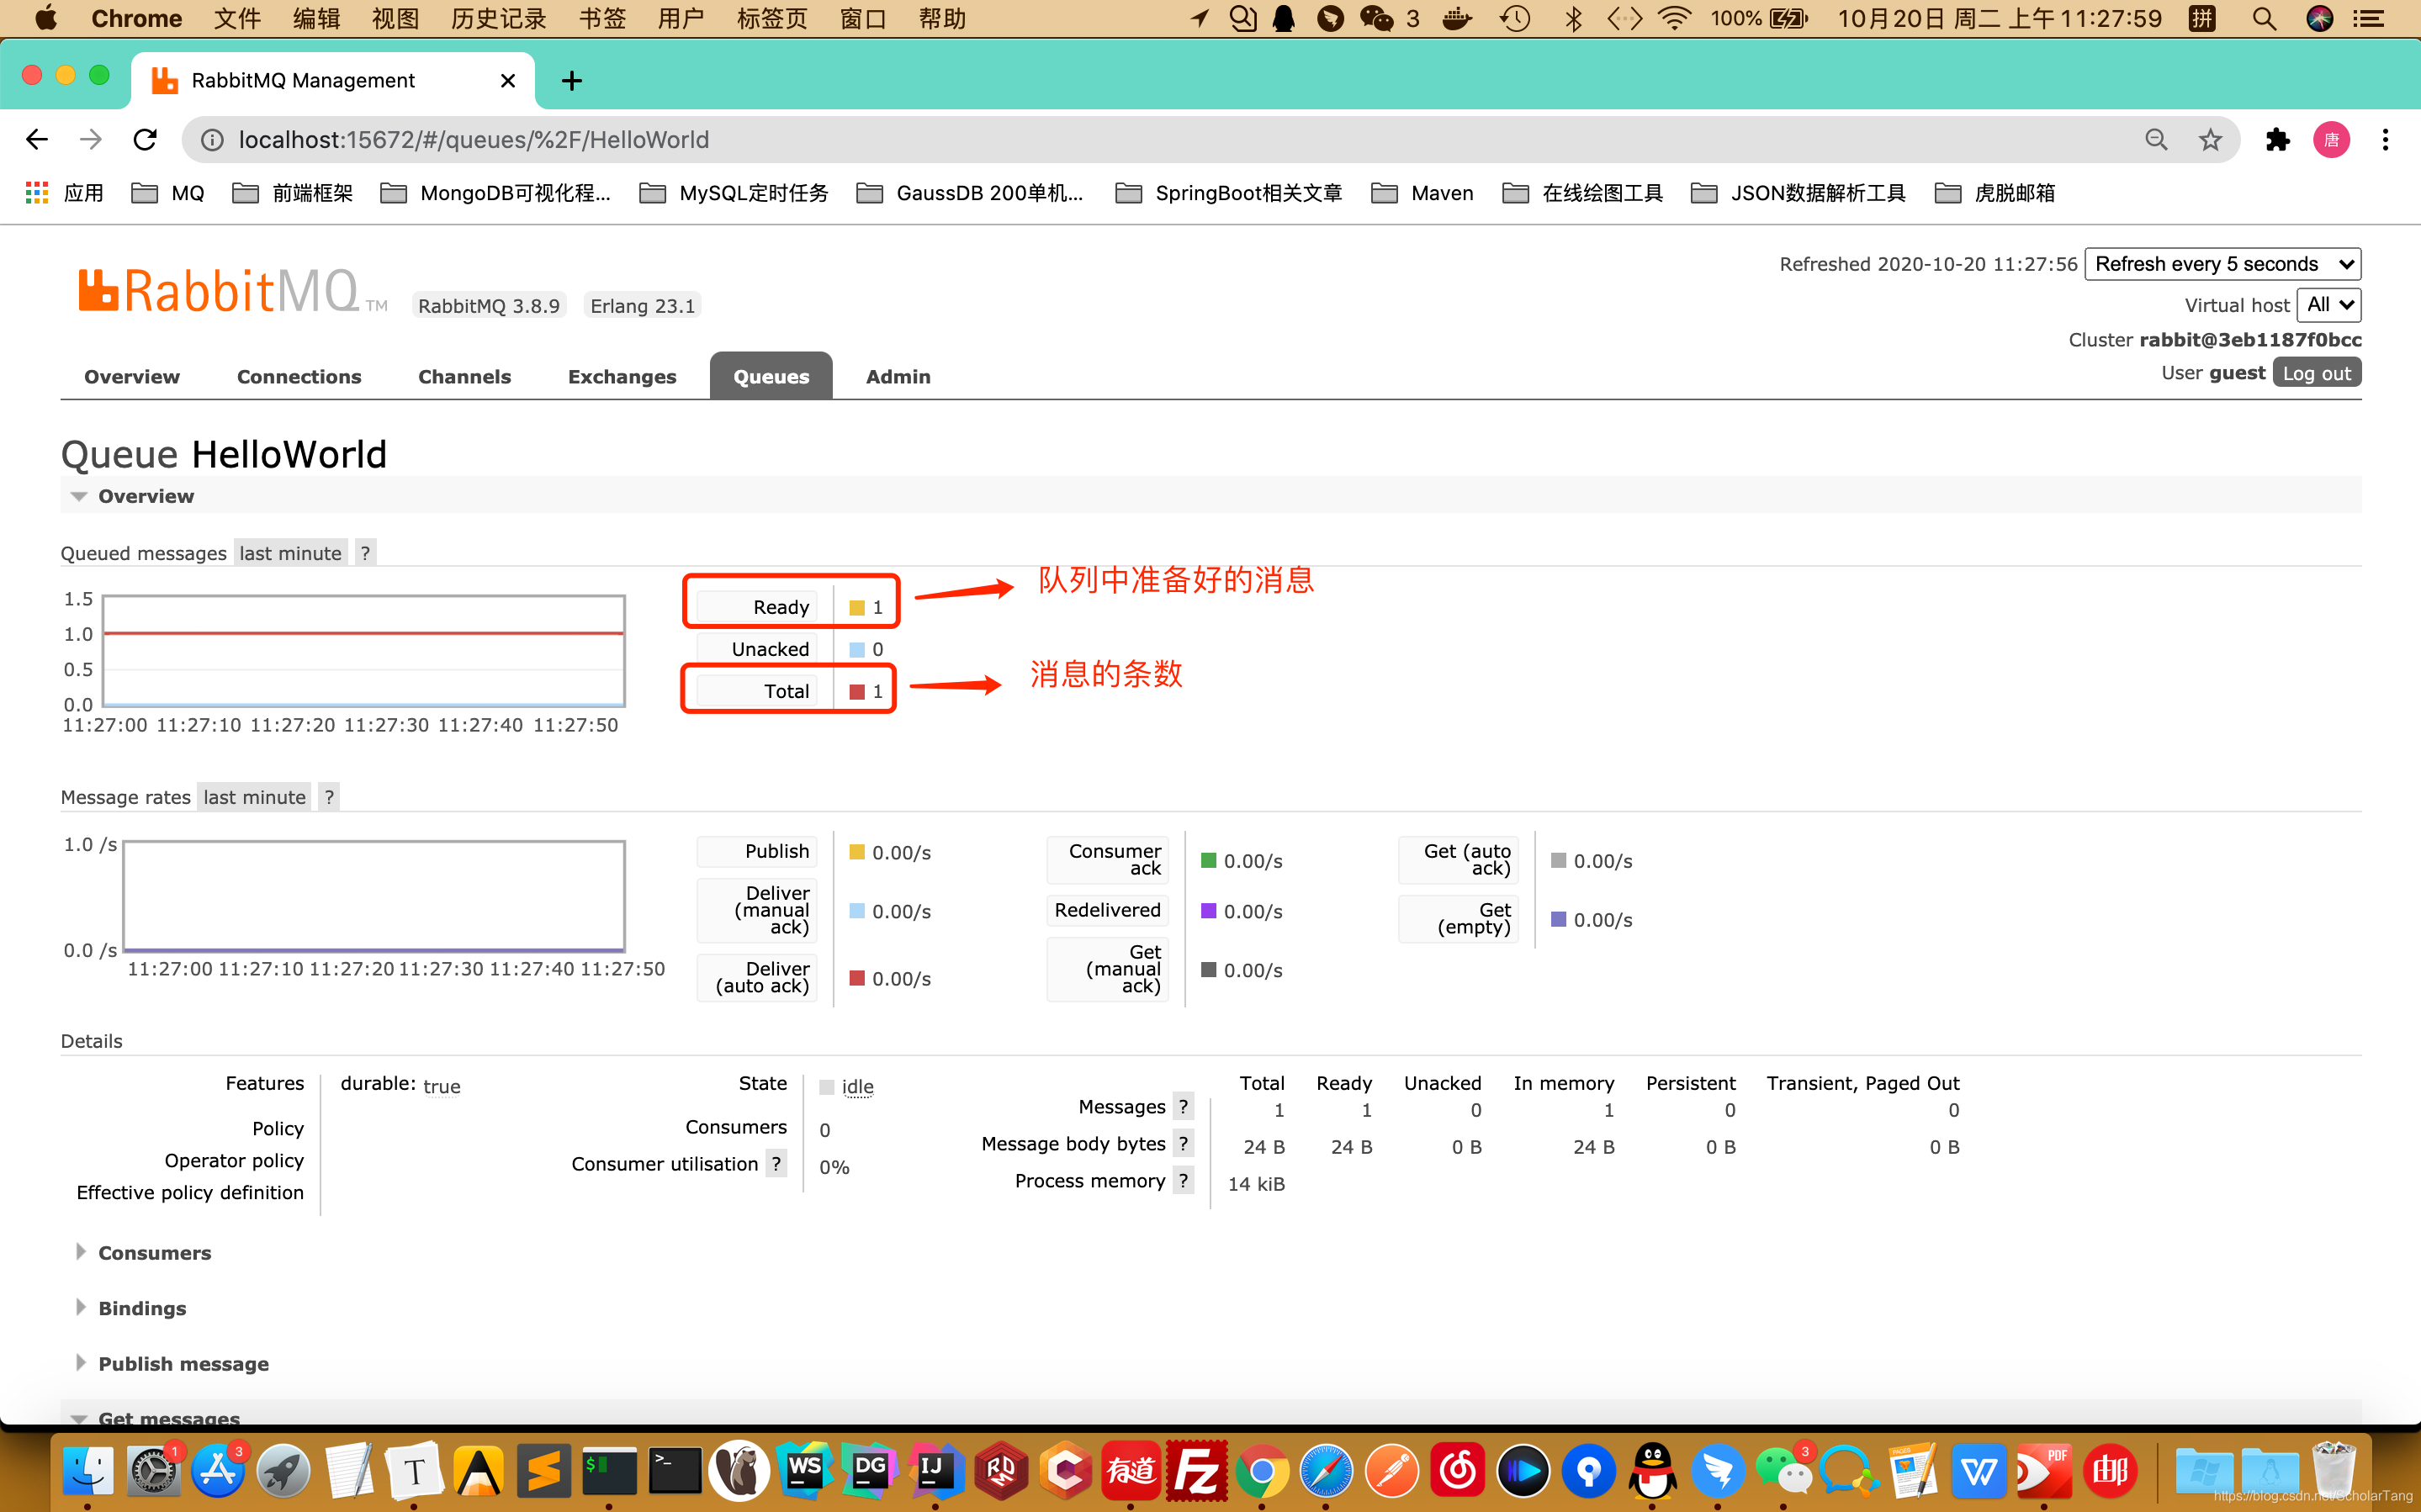2421x1512 pixels.
Task: Open Postman from the Dock
Action: click(x=1392, y=1470)
